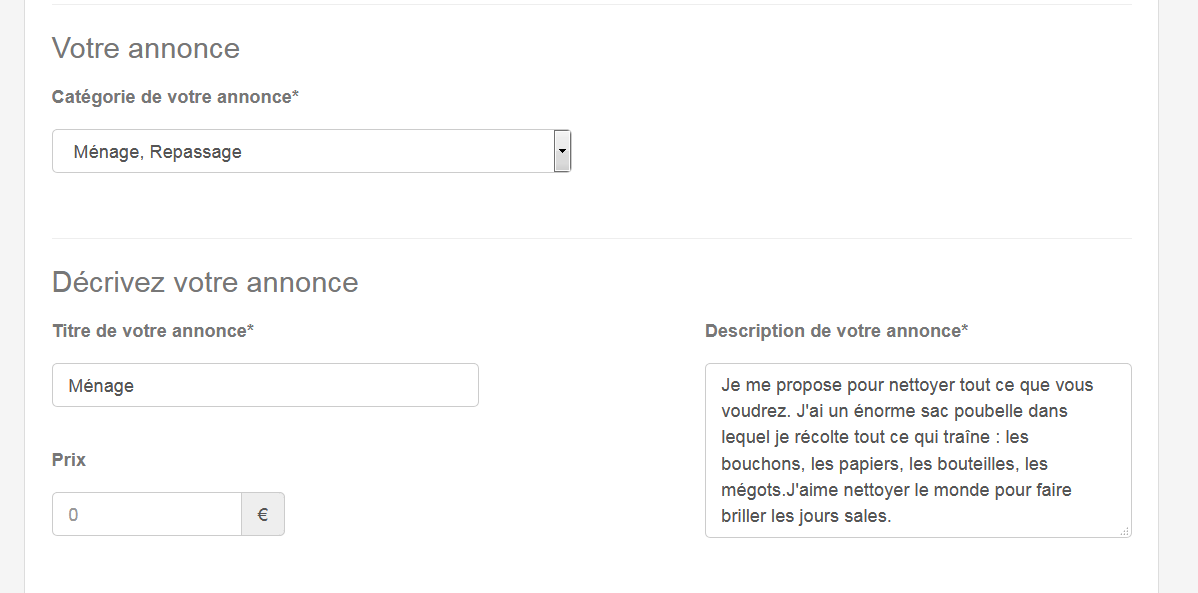Click the "Votre annonce" heading
This screenshot has height=593, width=1198.
(146, 48)
